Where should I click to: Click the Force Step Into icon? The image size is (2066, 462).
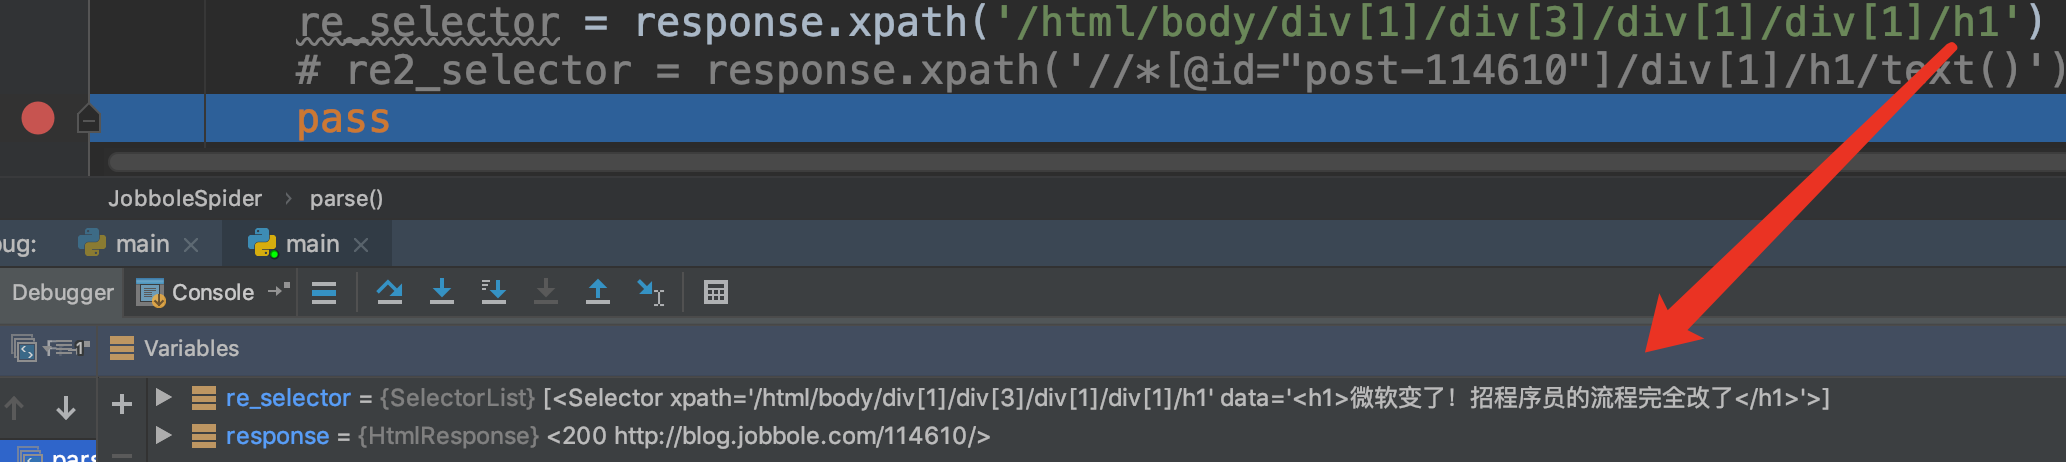click(x=545, y=292)
